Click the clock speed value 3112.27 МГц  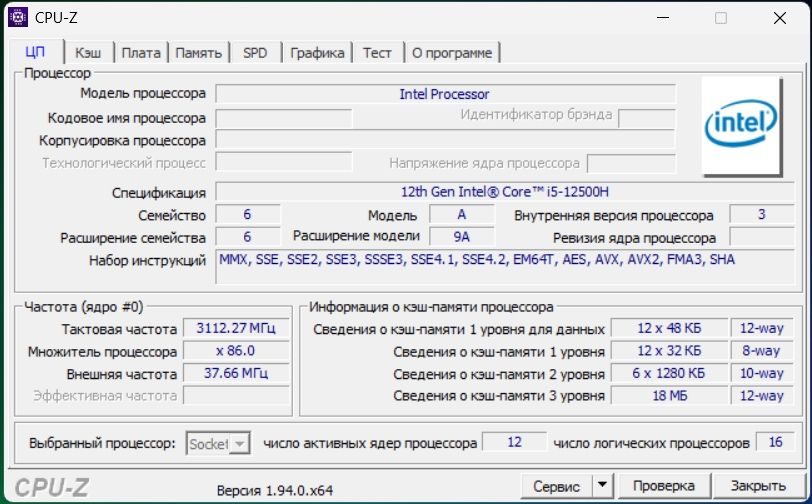tap(236, 328)
